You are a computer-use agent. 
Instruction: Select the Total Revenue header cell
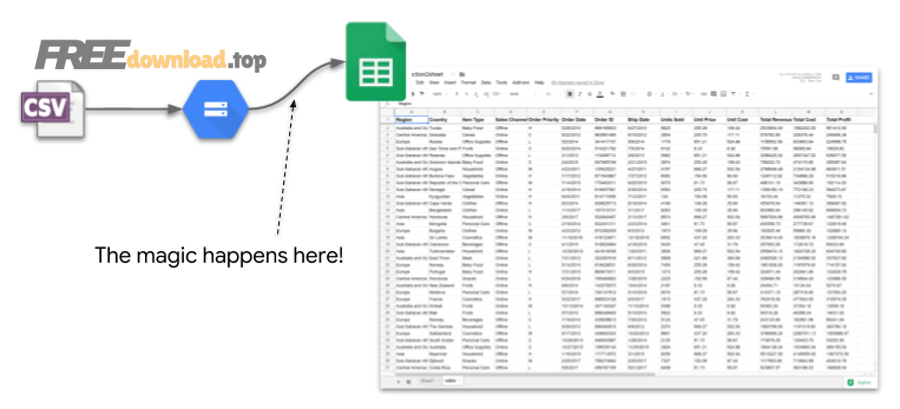(776, 119)
